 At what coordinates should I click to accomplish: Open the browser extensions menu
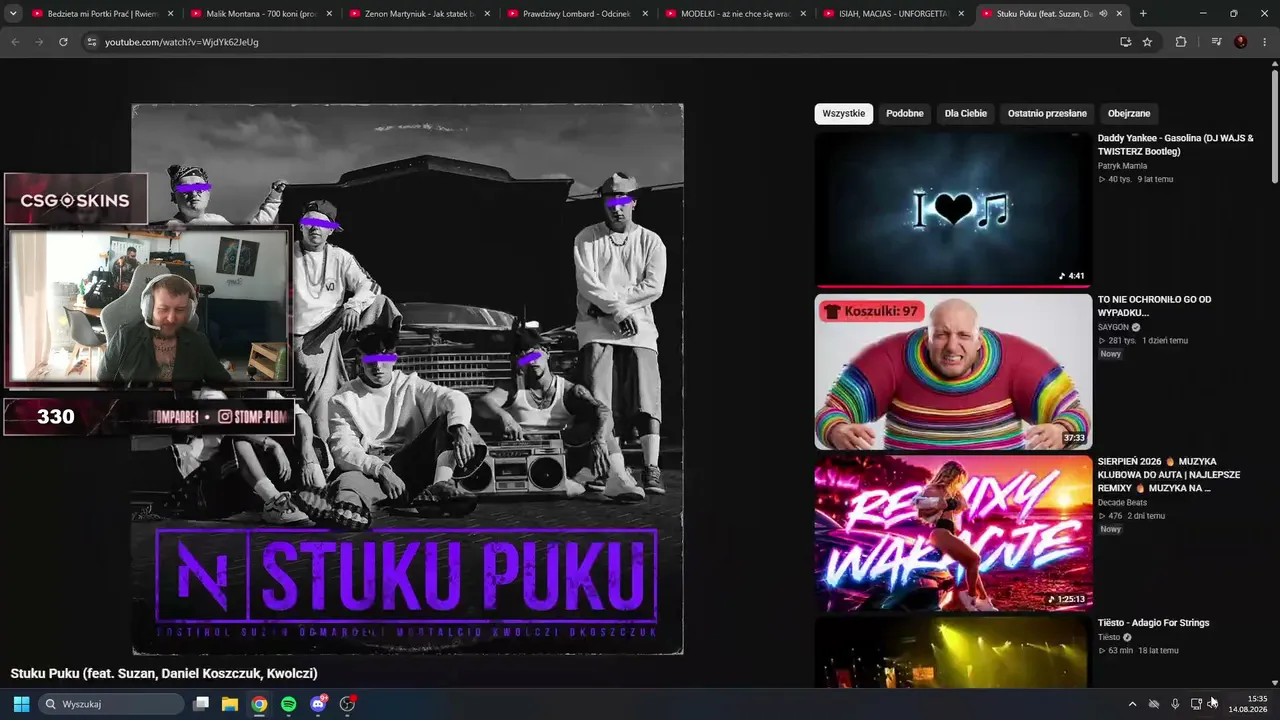point(1181,42)
